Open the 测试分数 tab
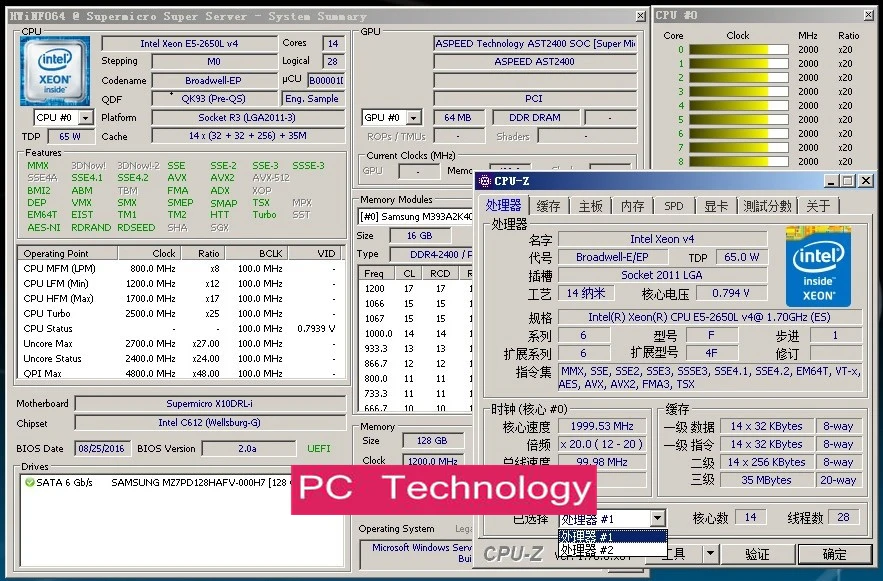Image resolution: width=883 pixels, height=581 pixels. click(767, 206)
